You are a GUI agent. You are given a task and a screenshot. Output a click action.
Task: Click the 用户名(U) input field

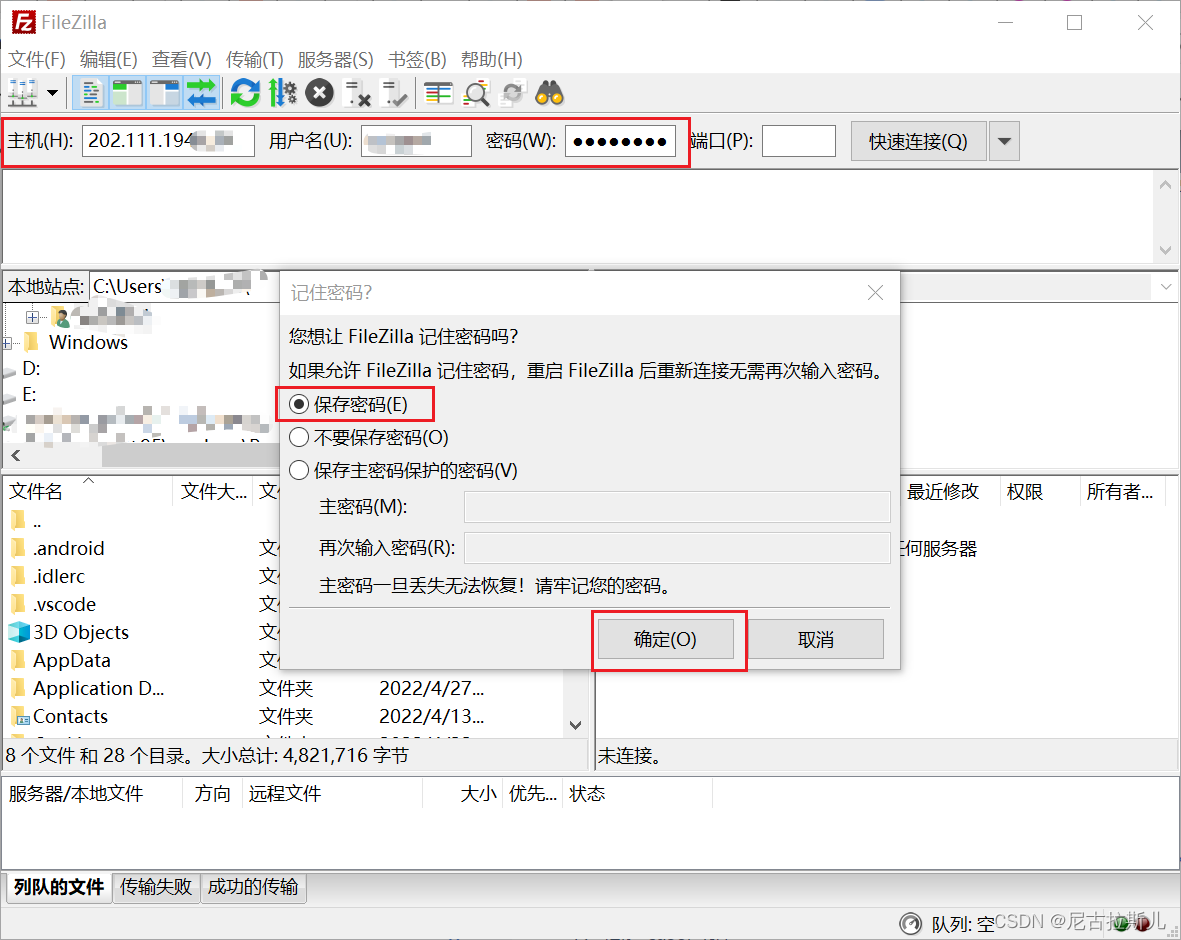pyautogui.click(x=416, y=141)
